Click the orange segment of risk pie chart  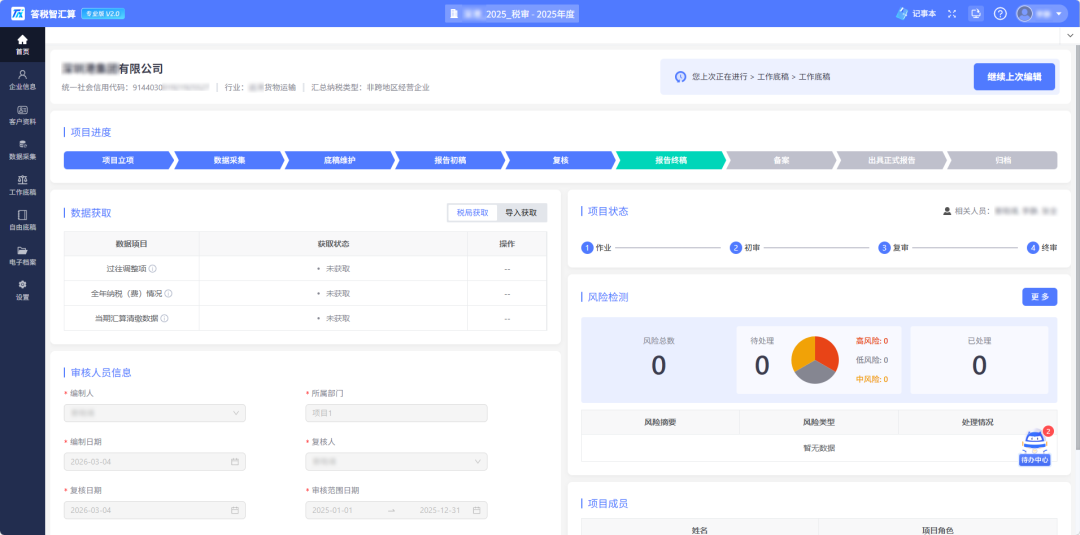click(x=802, y=353)
